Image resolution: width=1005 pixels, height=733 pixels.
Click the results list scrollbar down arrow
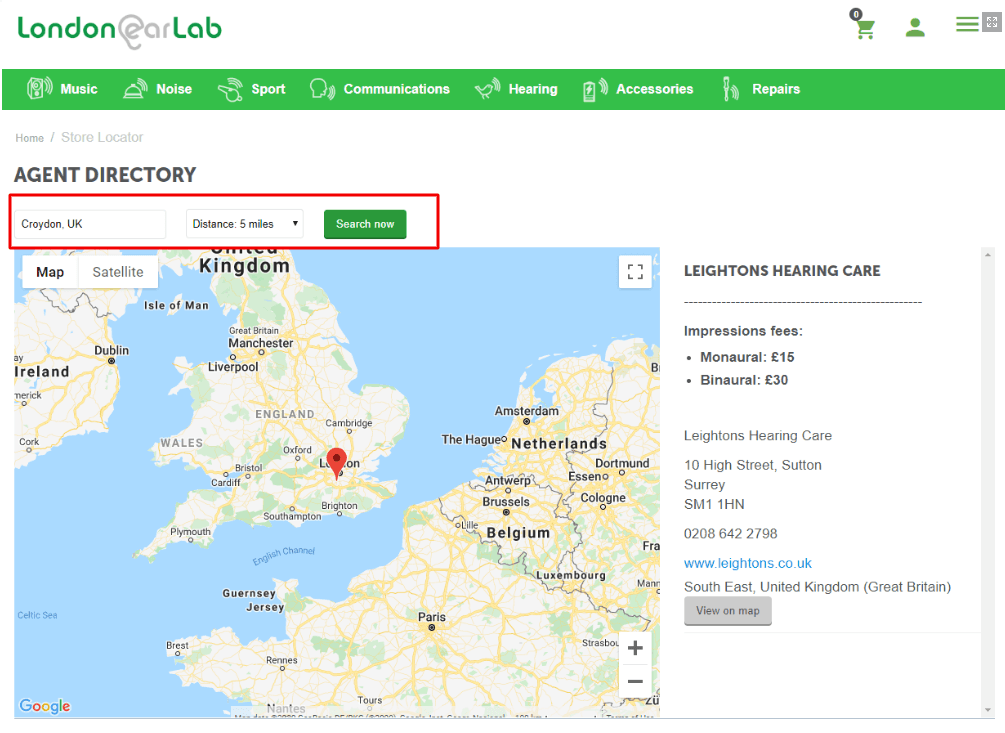(988, 710)
